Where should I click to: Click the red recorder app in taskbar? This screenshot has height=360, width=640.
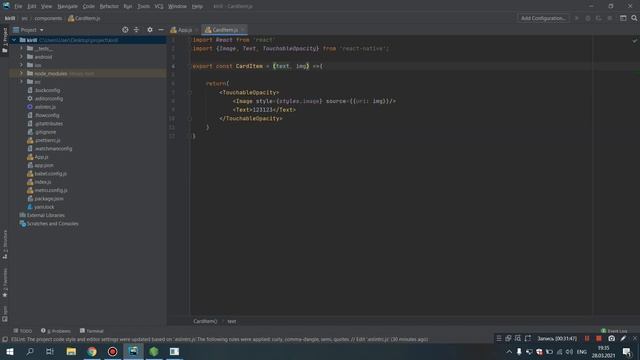coord(112,351)
